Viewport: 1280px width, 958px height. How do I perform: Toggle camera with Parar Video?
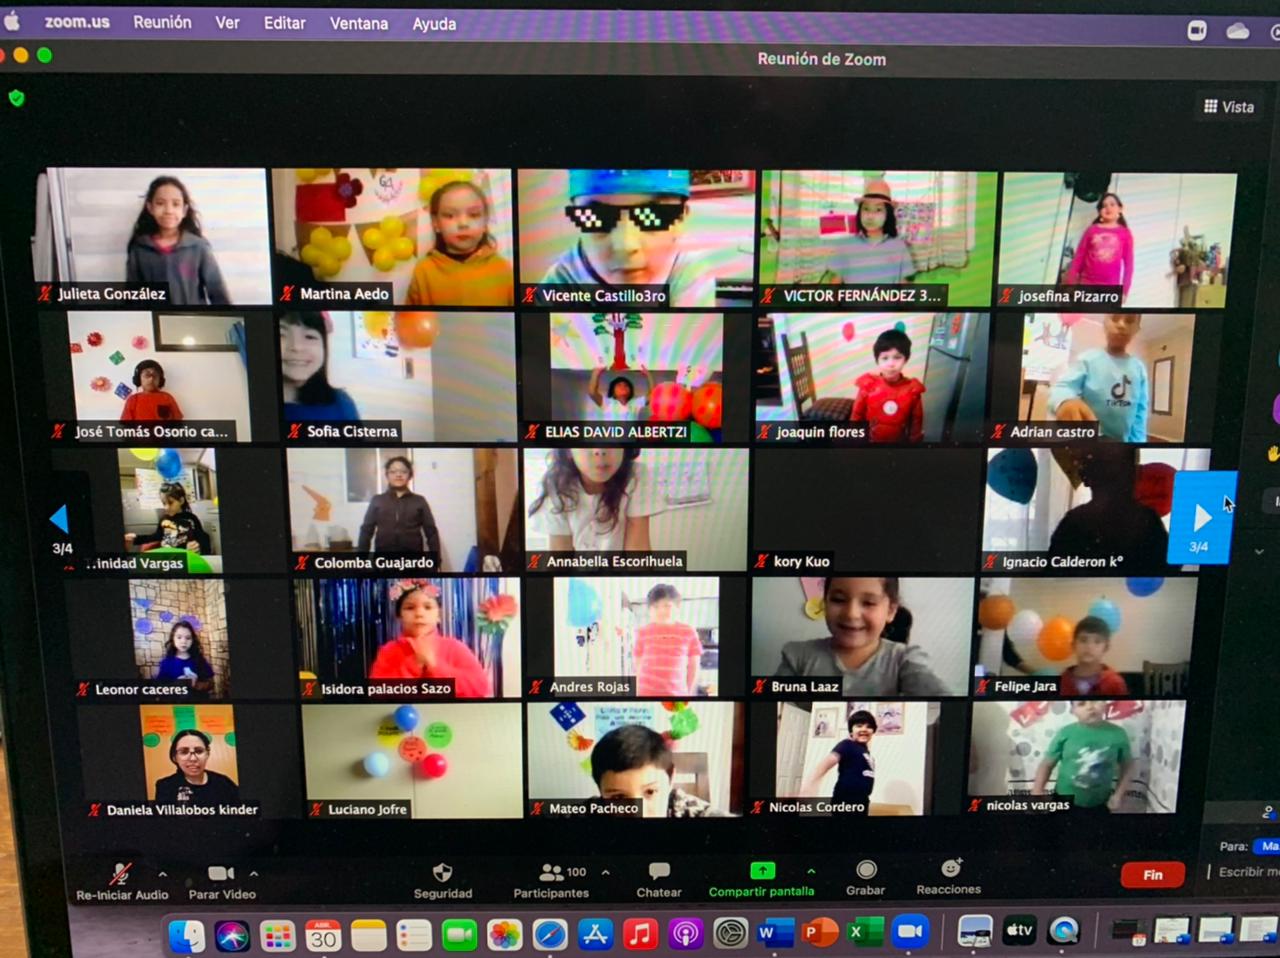point(221,874)
